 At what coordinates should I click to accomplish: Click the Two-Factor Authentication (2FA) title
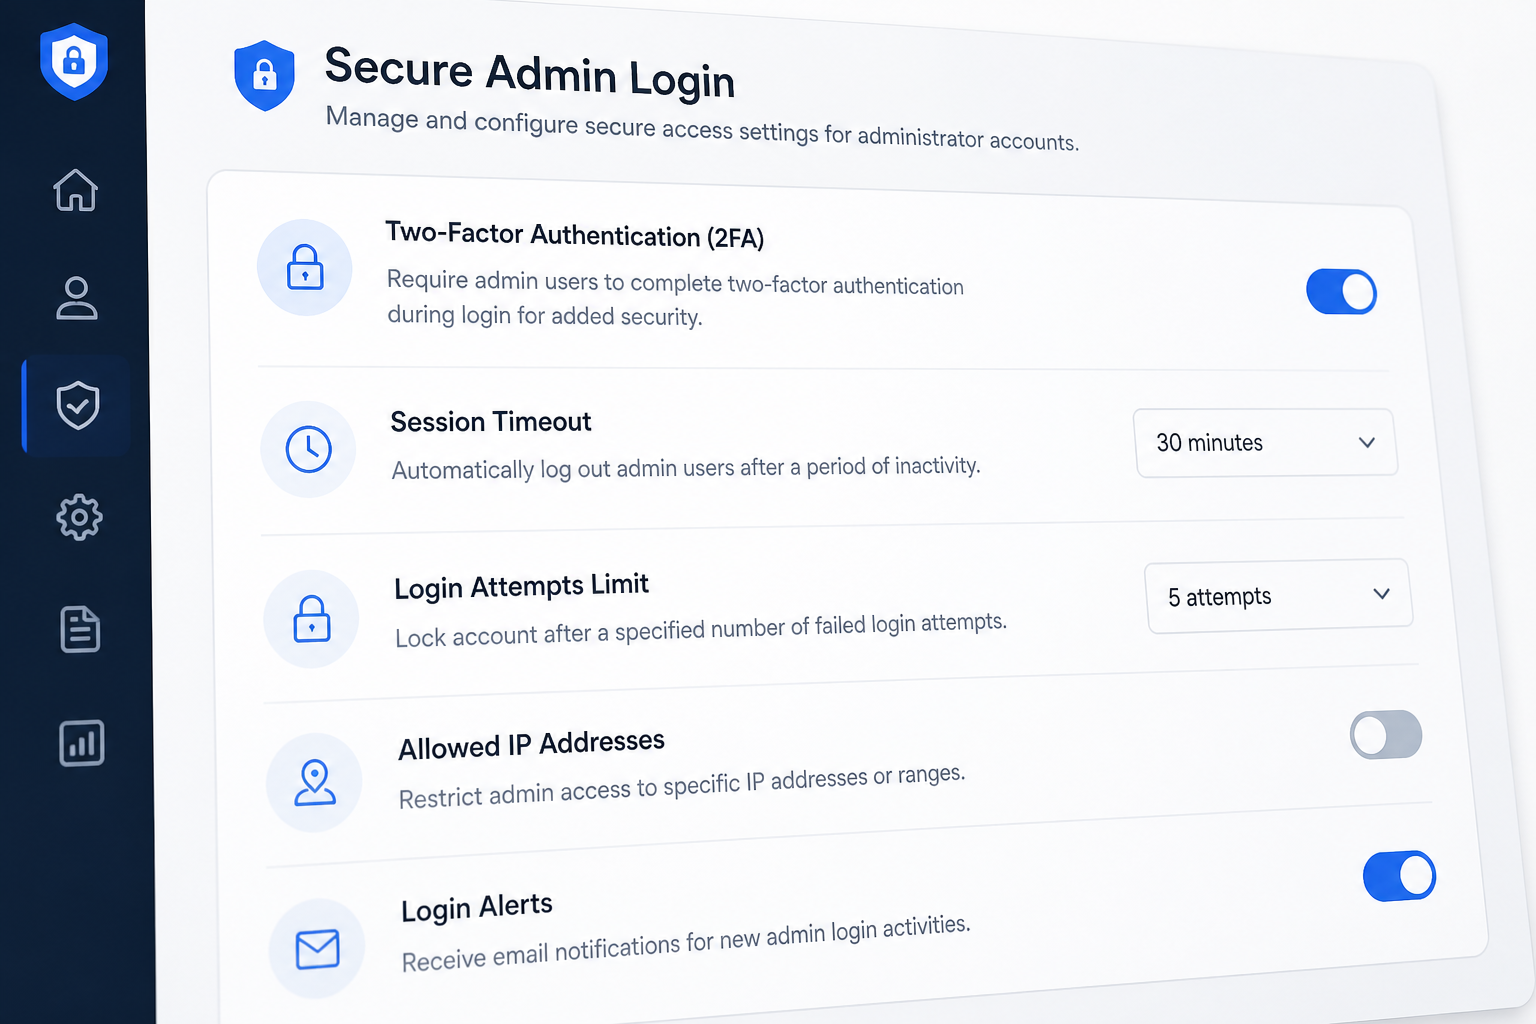[575, 235]
